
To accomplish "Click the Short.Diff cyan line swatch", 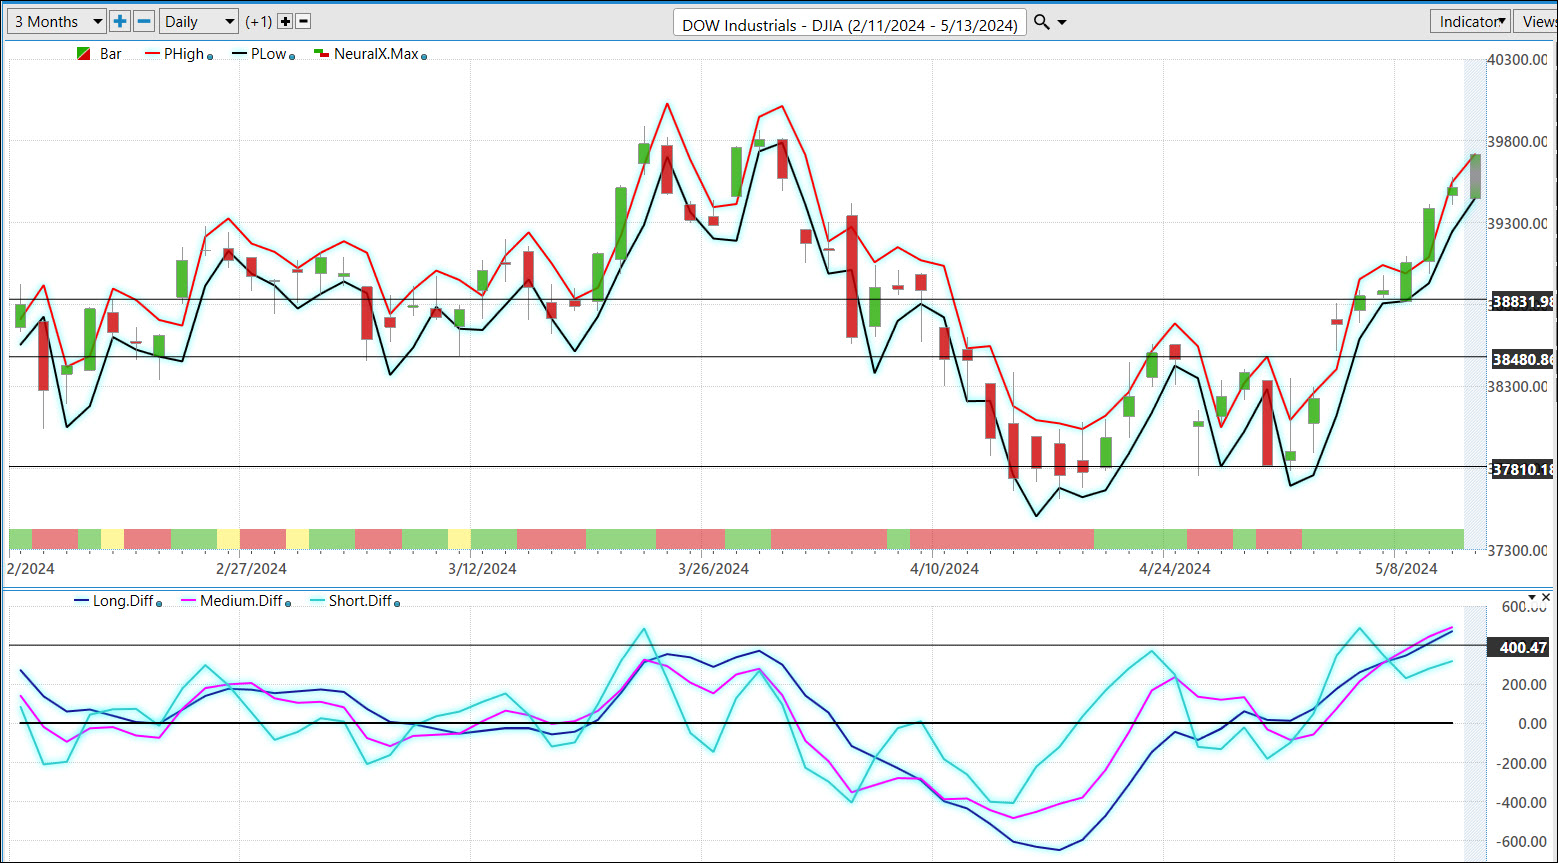I will click(318, 601).
